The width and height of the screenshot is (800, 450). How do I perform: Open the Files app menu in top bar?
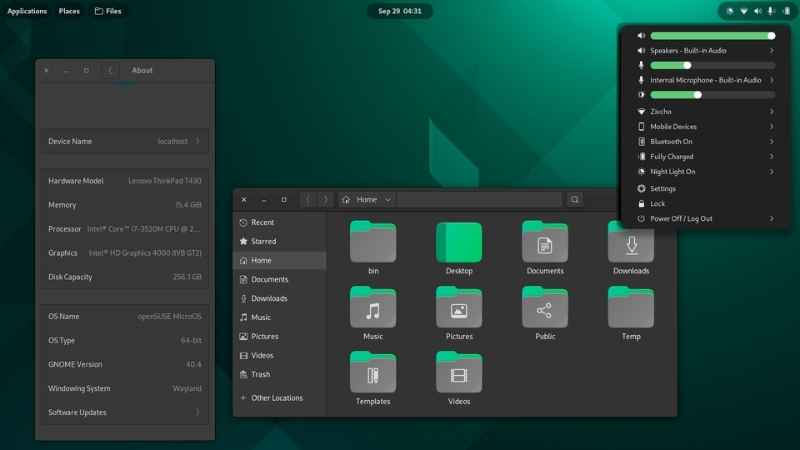[108, 11]
